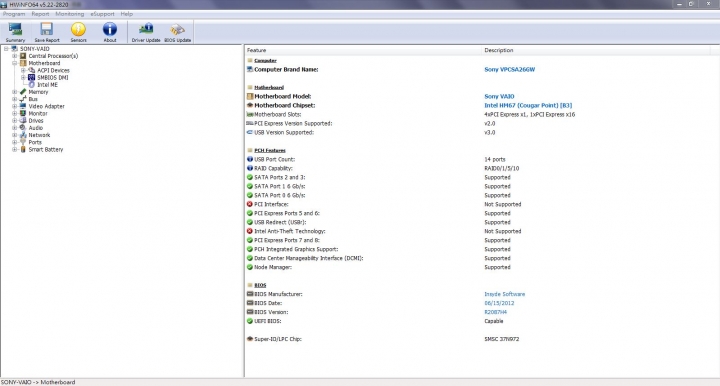Viewport: 720px width, 386px height.
Task: Expand the Monitor tree node
Action: coord(15,113)
